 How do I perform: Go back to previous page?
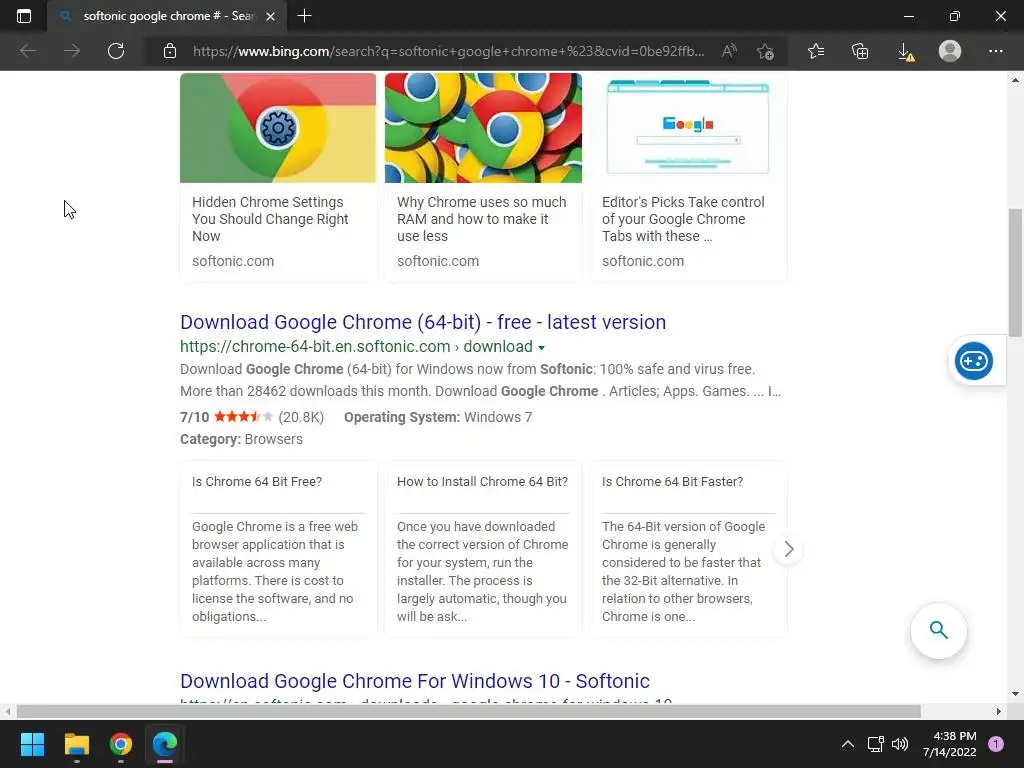(28, 51)
